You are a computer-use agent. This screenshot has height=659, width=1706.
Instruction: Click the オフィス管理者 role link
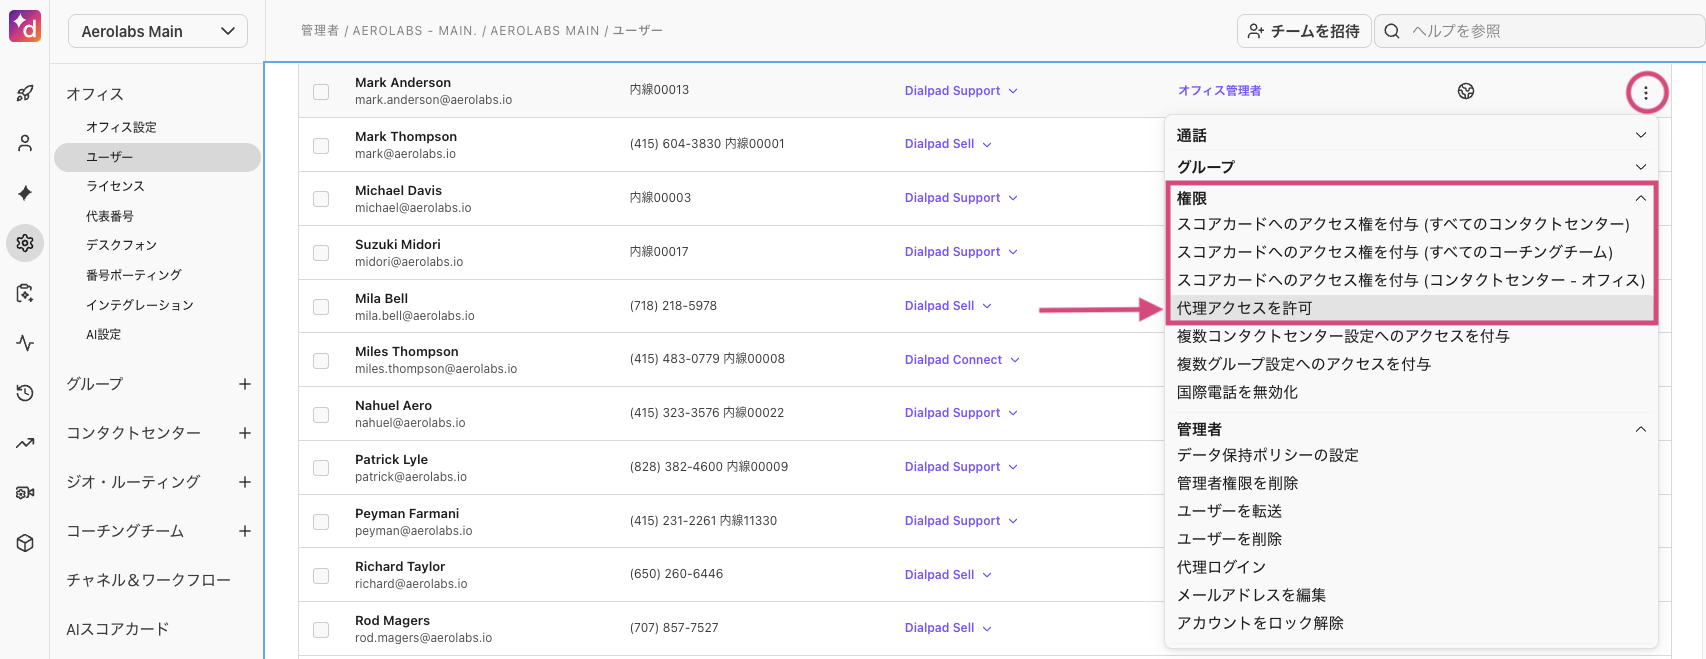1219,91
